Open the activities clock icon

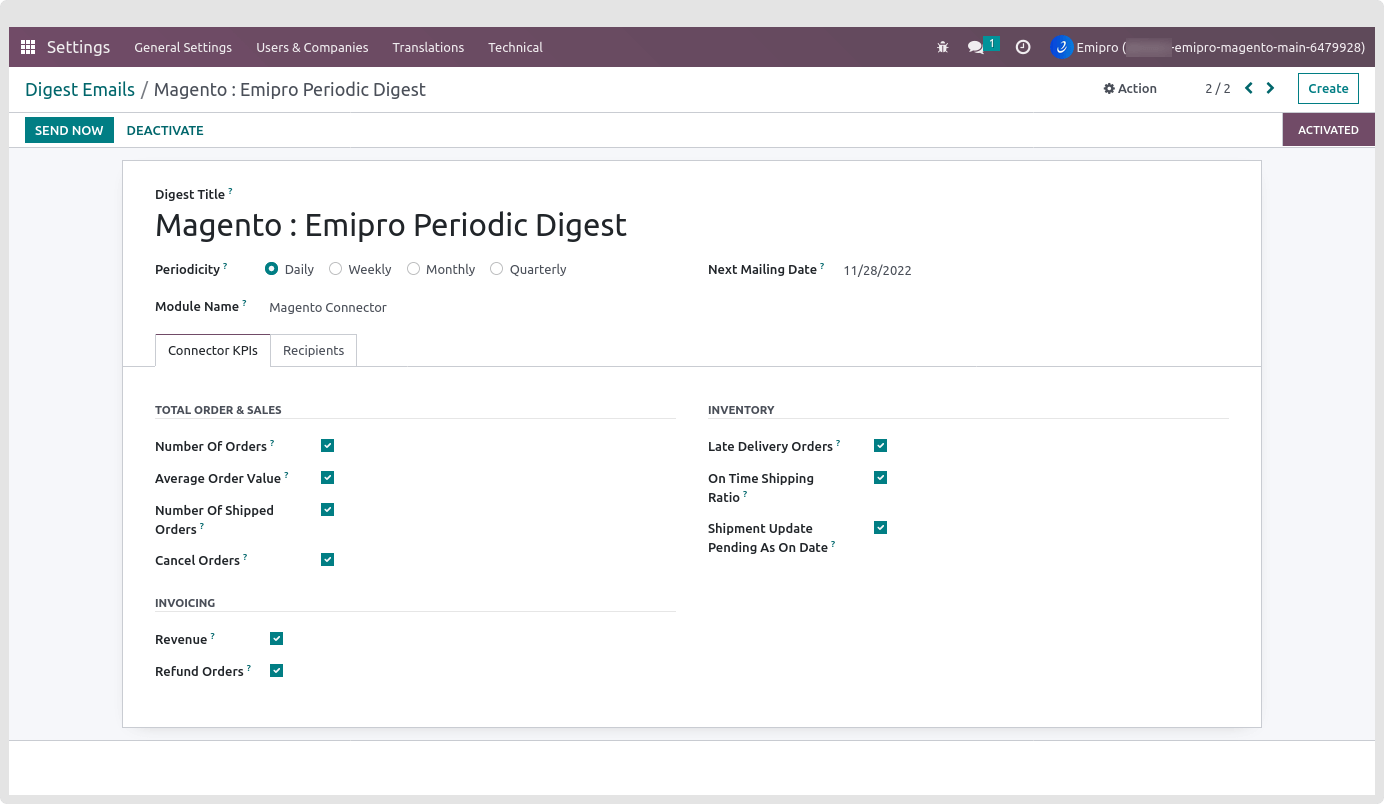point(1022,47)
